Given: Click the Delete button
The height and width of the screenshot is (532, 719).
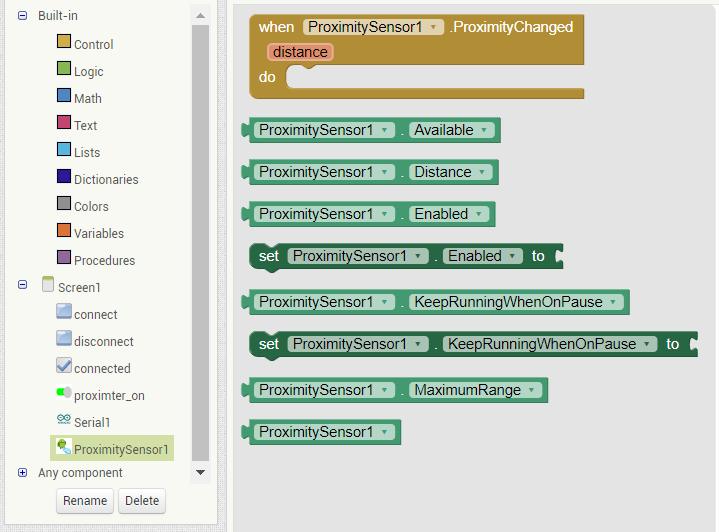Looking at the screenshot, I should pos(142,500).
